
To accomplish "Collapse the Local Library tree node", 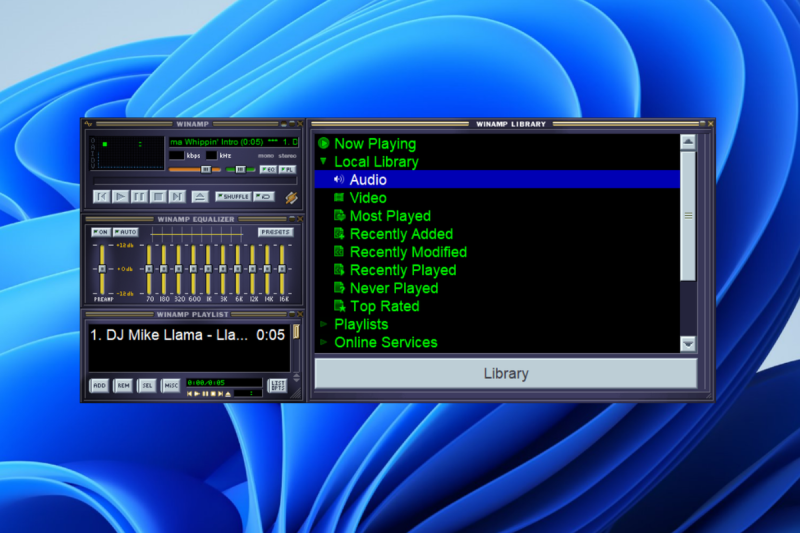I will tap(323, 161).
